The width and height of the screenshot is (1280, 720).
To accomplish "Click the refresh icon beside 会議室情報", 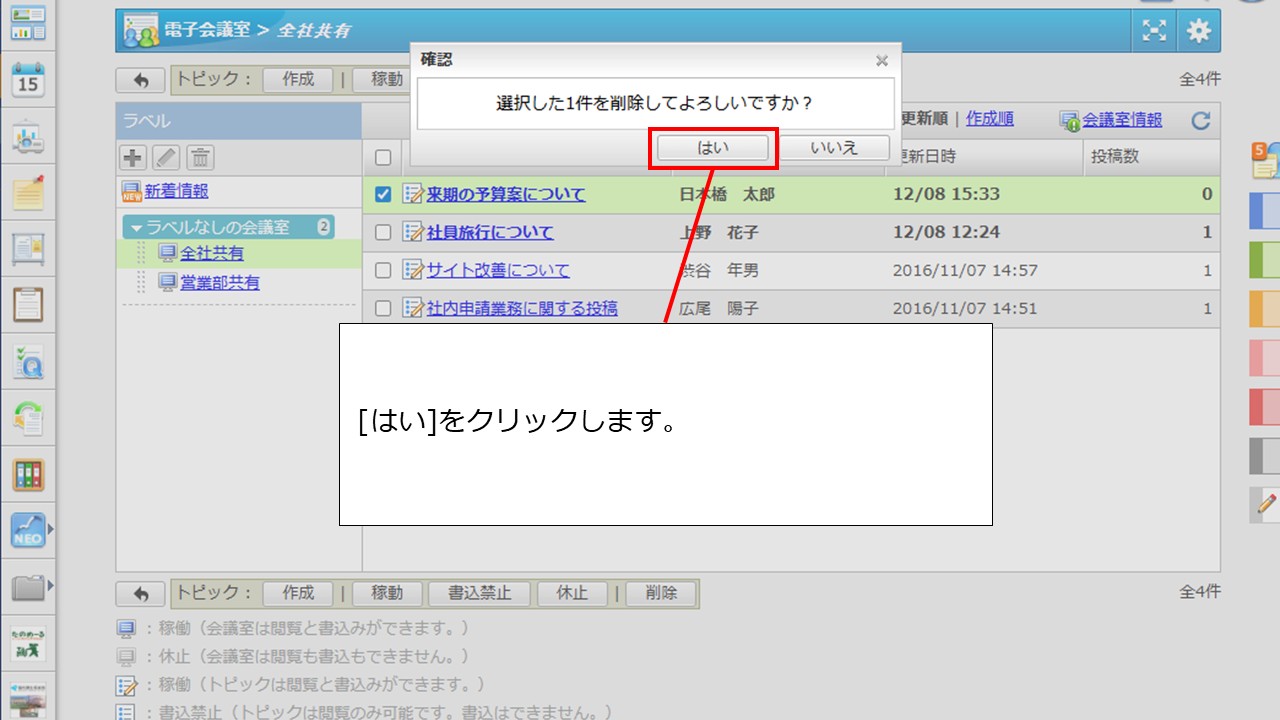I will pos(1201,121).
